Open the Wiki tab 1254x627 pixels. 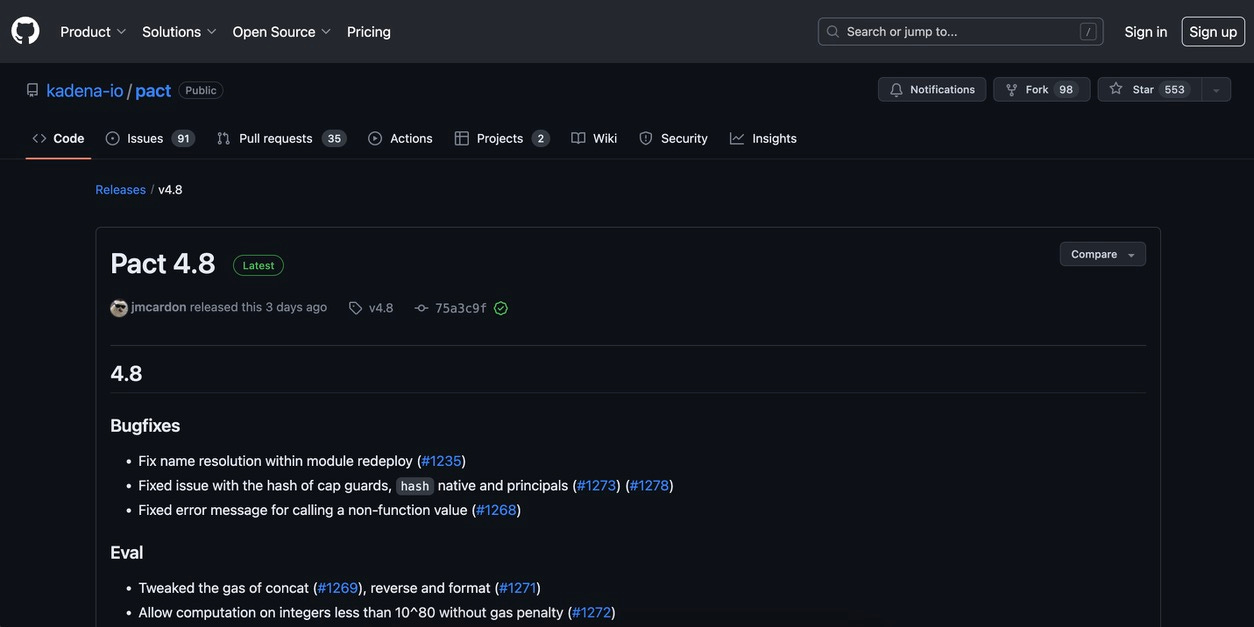(594, 139)
